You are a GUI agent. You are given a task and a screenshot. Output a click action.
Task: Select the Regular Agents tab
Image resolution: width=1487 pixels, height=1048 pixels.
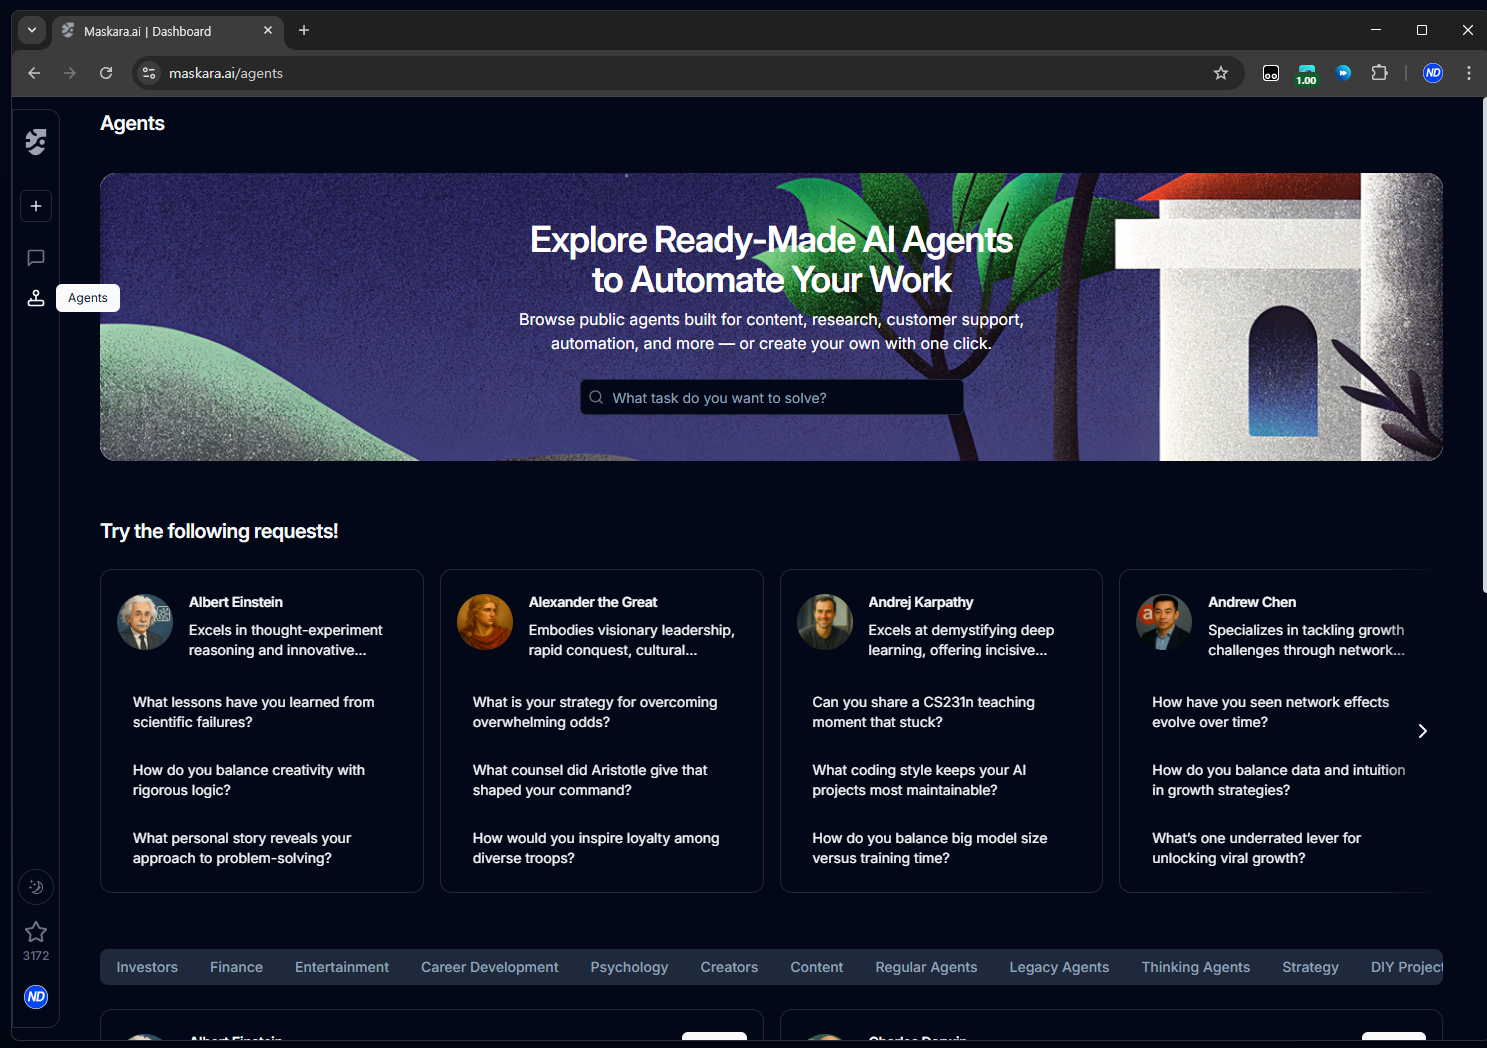[926, 967]
